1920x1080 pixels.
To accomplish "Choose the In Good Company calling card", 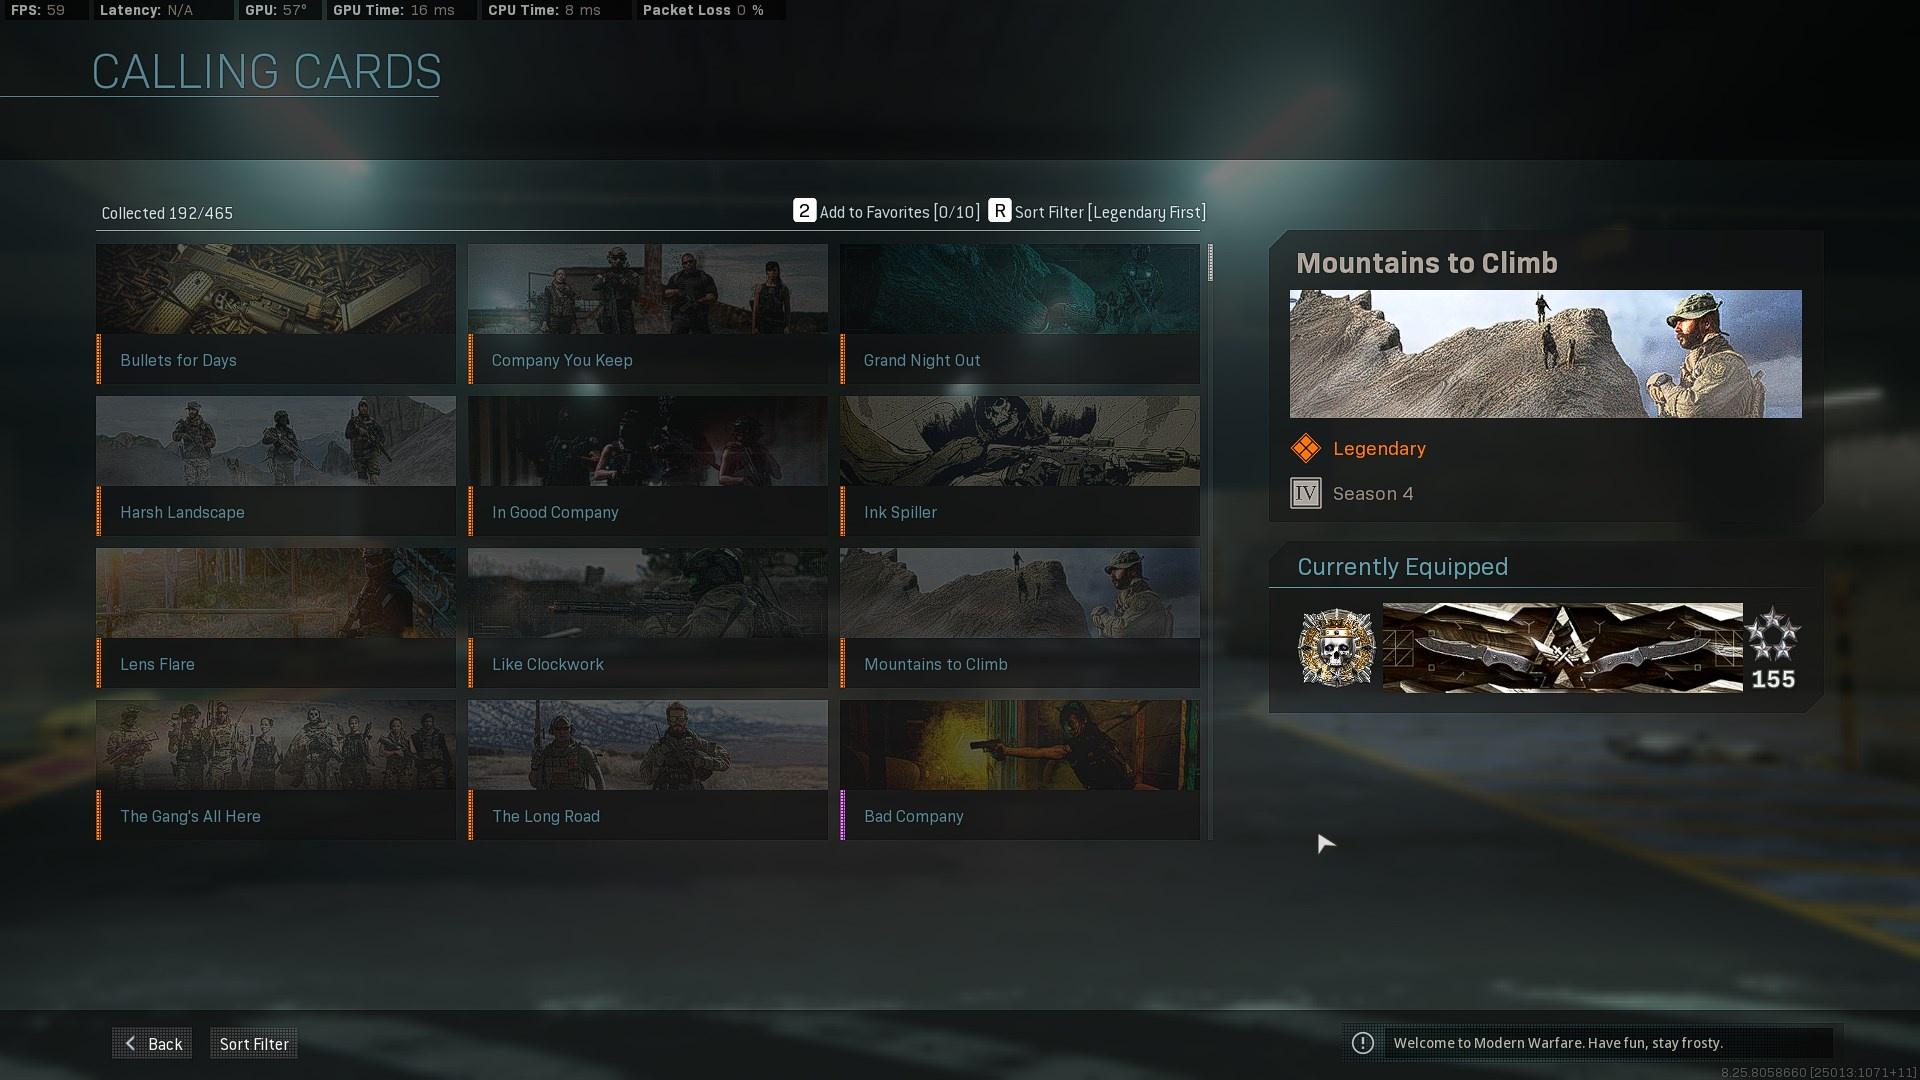I will (x=648, y=466).
